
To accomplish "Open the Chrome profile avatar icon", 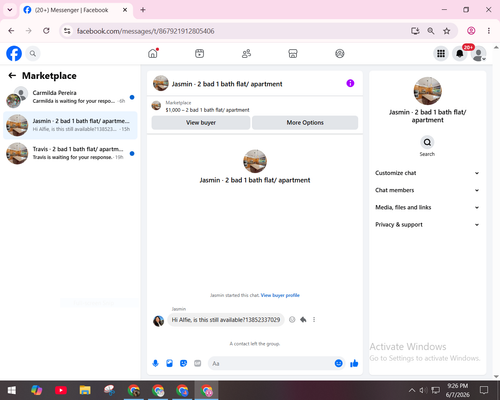I will click(471, 31).
